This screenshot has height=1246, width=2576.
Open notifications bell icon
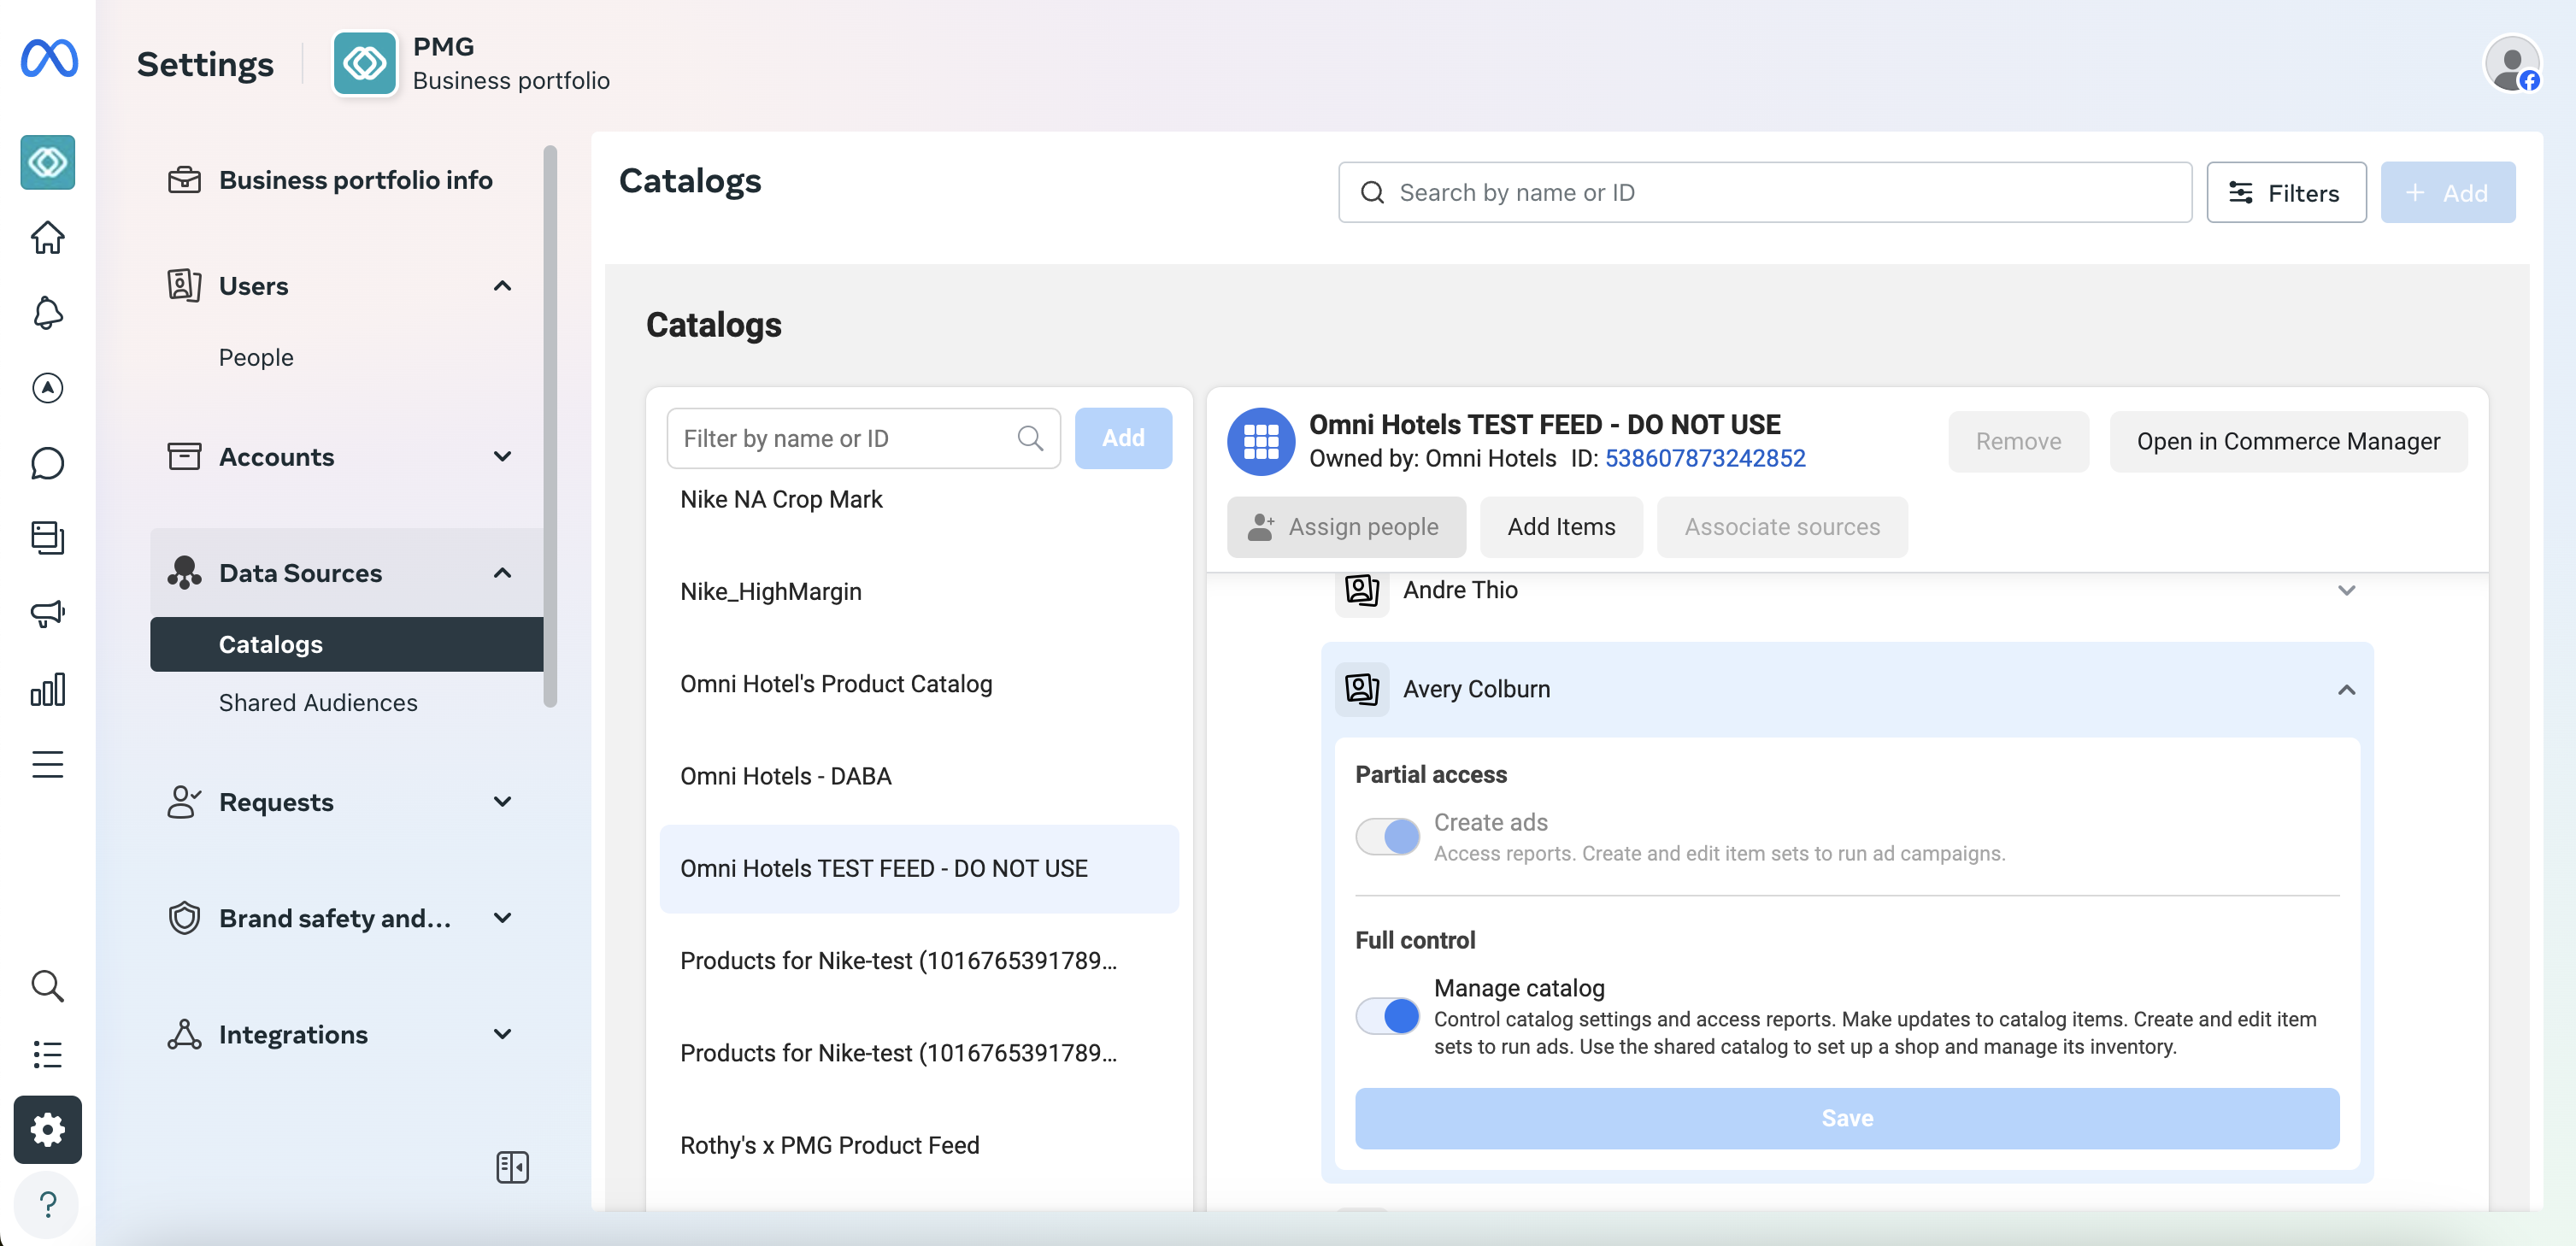click(x=47, y=313)
